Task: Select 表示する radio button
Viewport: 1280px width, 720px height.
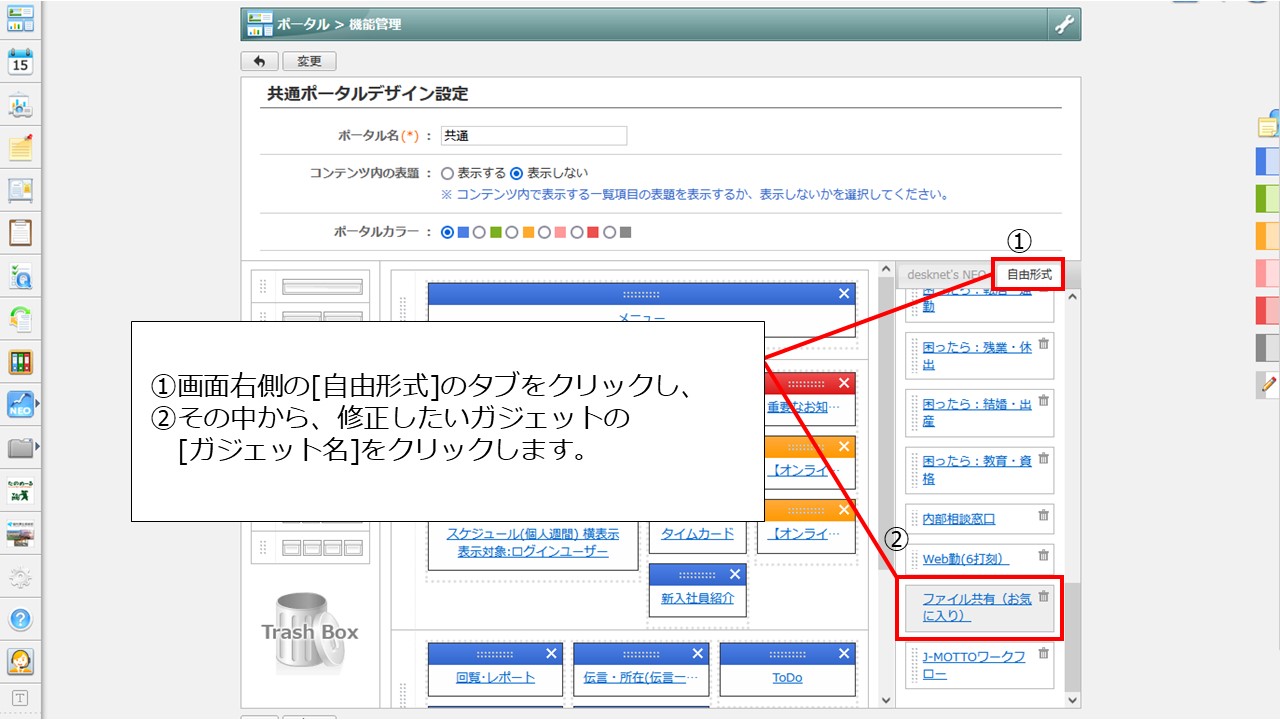Action: tap(448, 173)
